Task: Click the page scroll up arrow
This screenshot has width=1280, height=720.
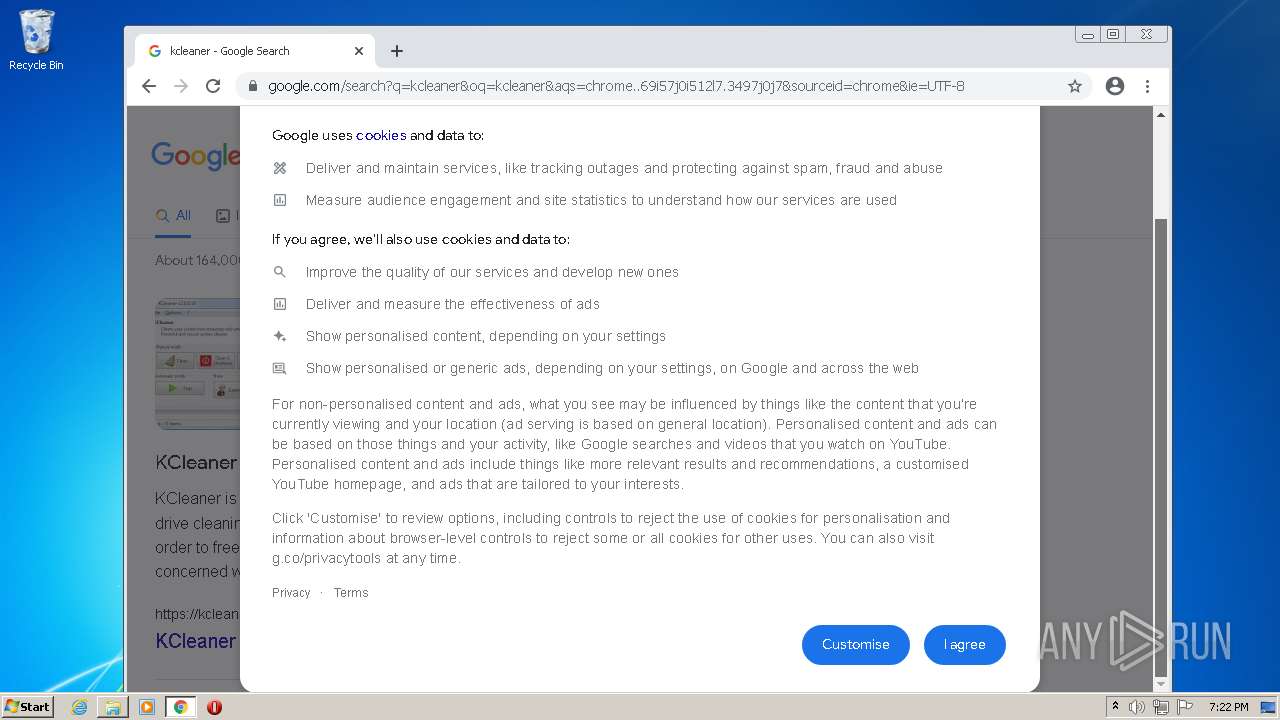Action: [x=1161, y=115]
